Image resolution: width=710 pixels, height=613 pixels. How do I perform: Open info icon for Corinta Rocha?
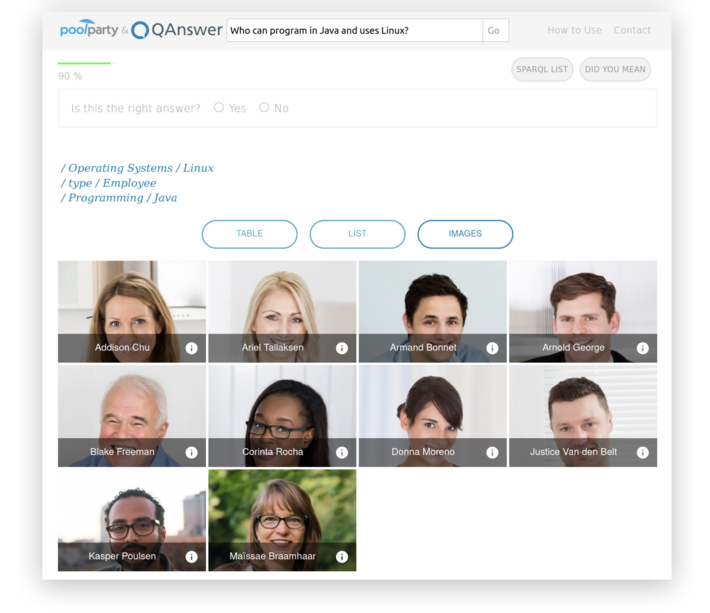click(342, 452)
